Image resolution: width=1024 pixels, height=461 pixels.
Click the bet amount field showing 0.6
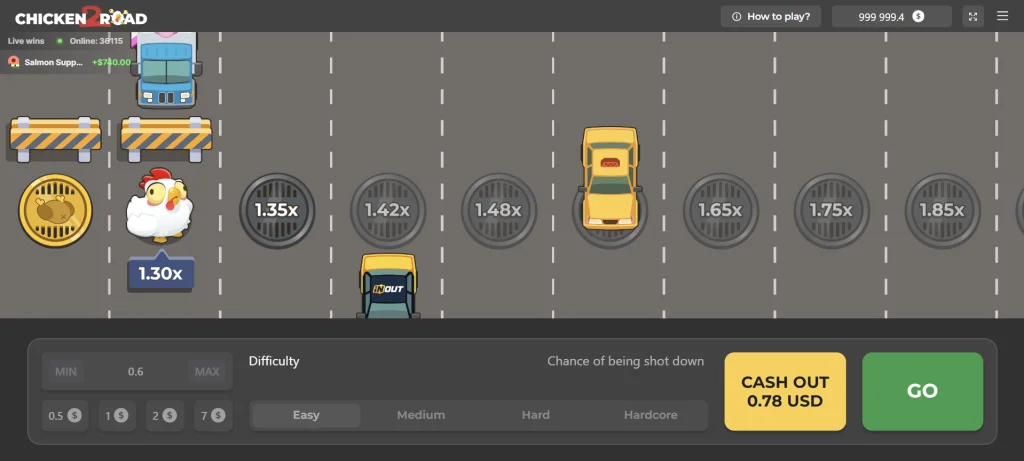136,372
